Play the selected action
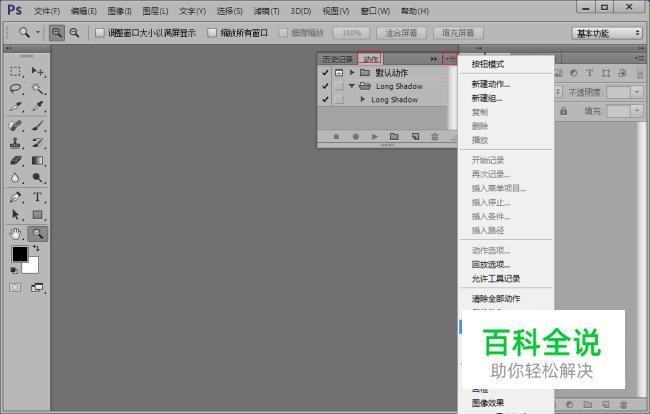Image resolution: width=650 pixels, height=414 pixels. [x=375, y=136]
